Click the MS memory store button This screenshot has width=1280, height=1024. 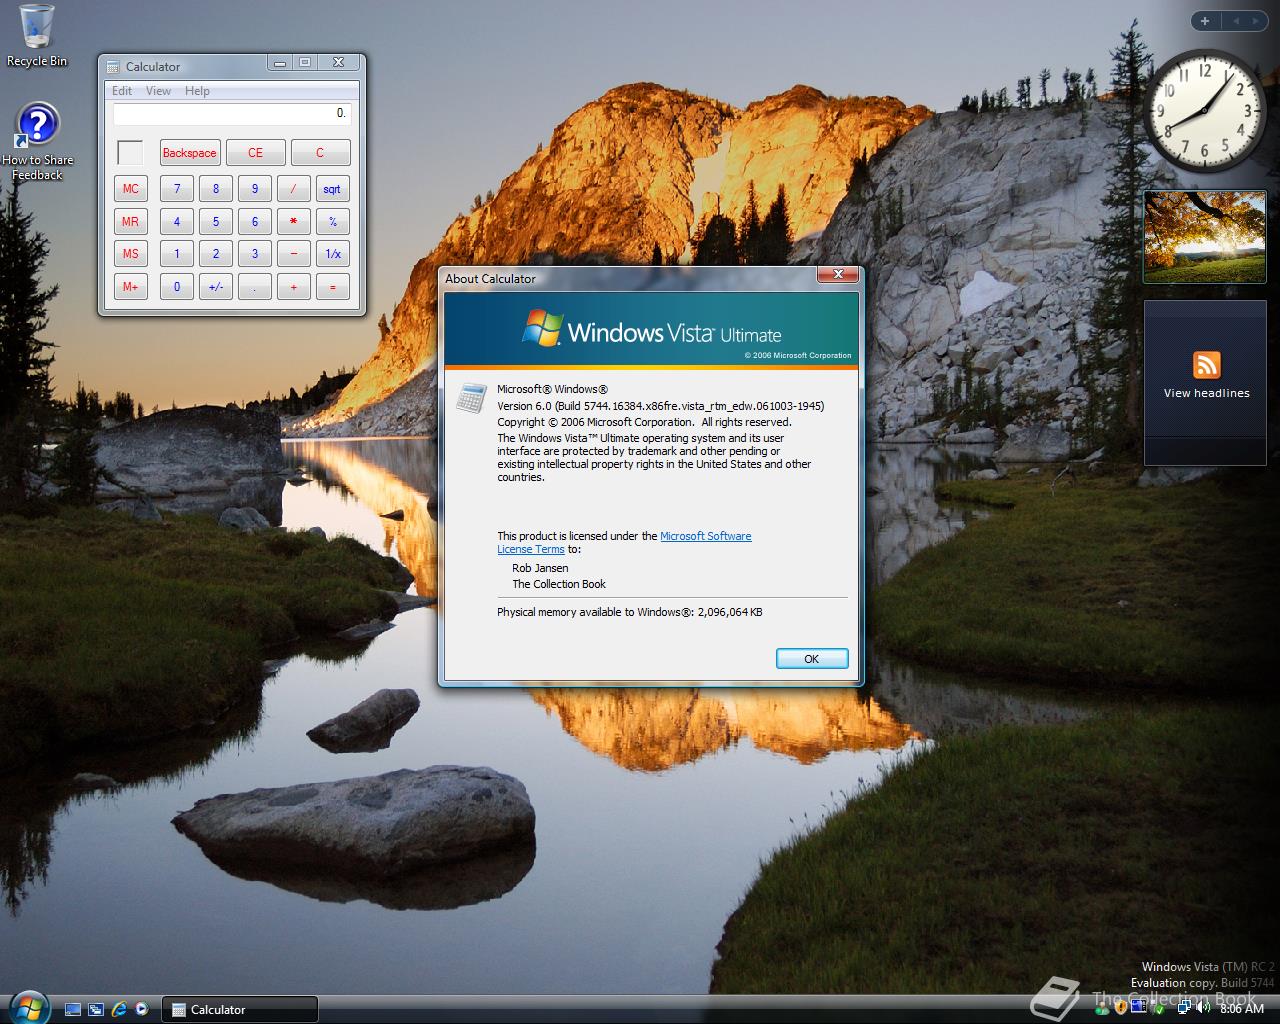pyautogui.click(x=130, y=254)
